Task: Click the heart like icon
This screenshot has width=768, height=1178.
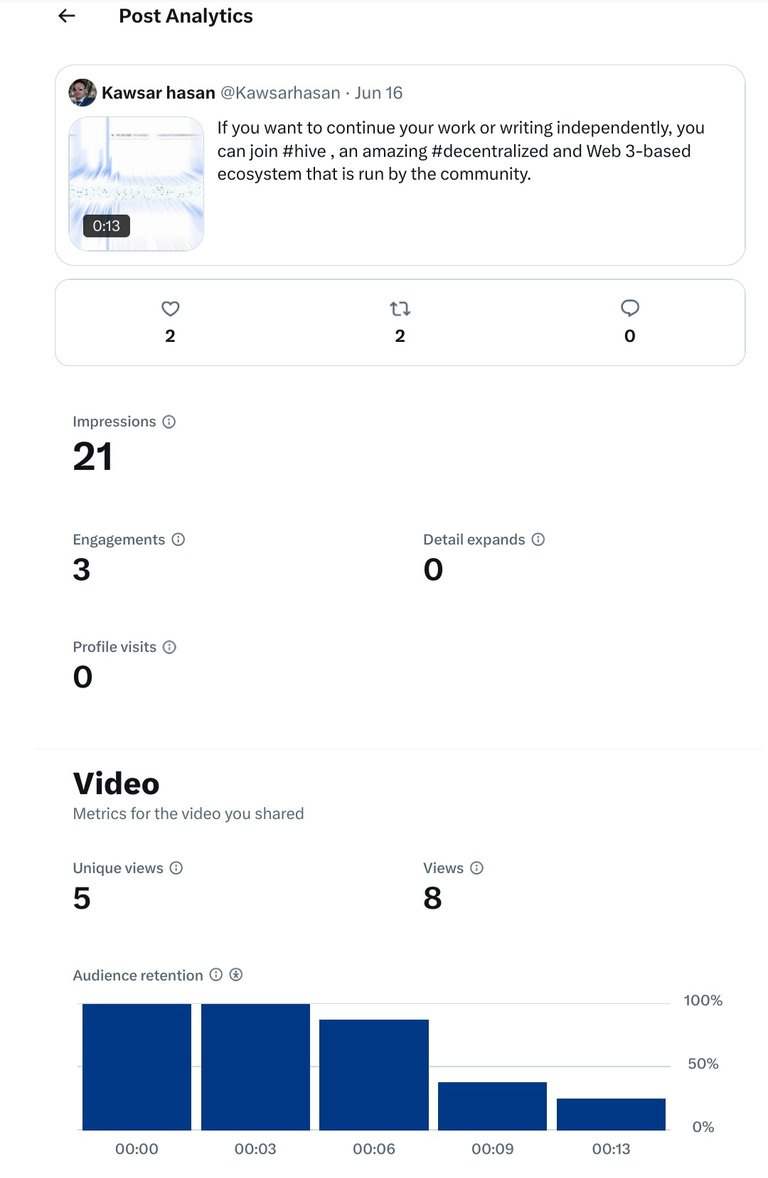Action: tap(171, 308)
